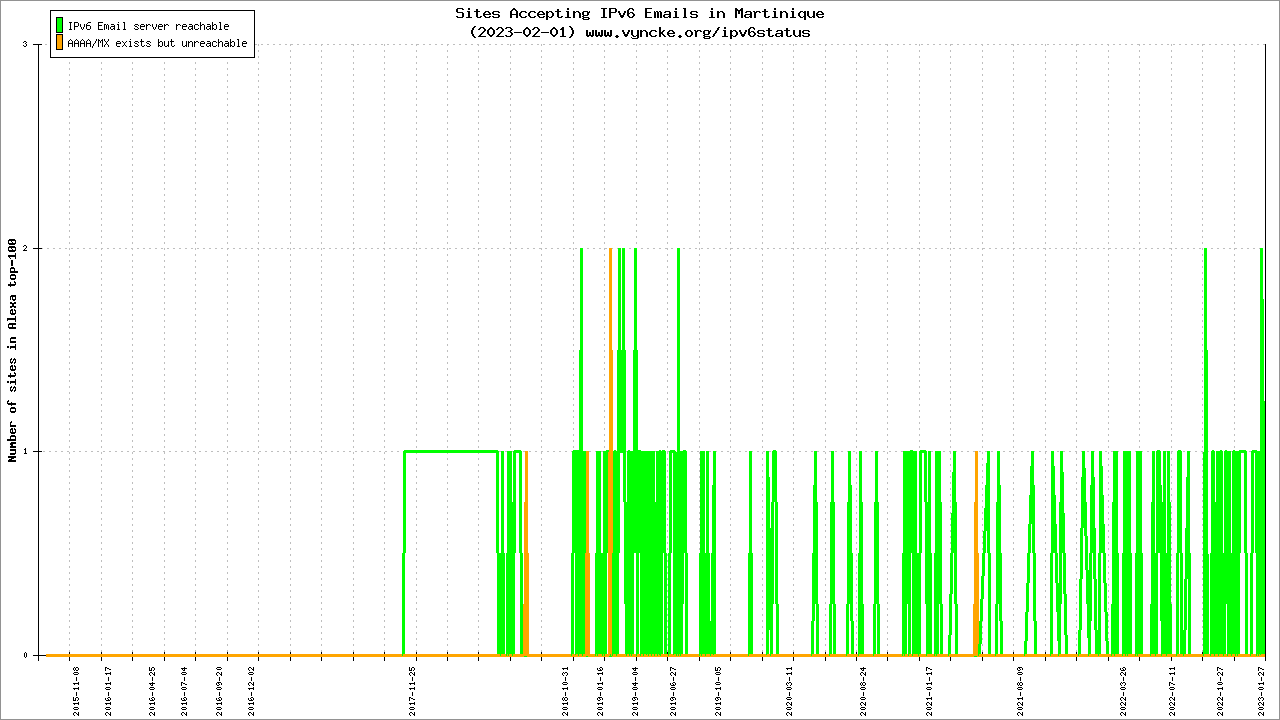This screenshot has width=1280, height=720.
Task: Click the 2018-10-31 x-axis date label
Action: (566, 691)
